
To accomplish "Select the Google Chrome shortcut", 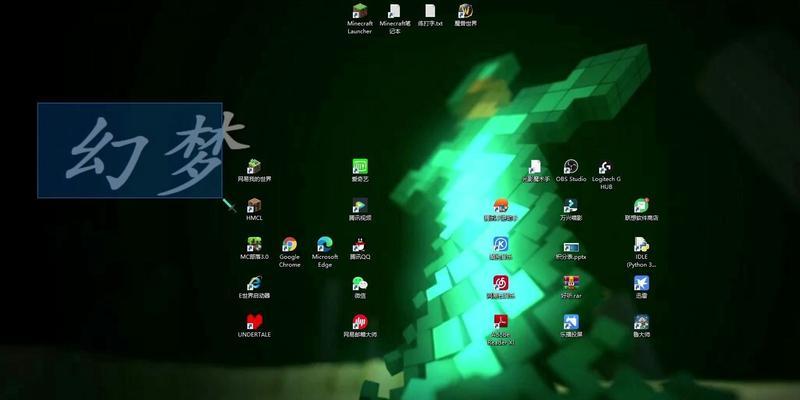I will [x=289, y=252].
